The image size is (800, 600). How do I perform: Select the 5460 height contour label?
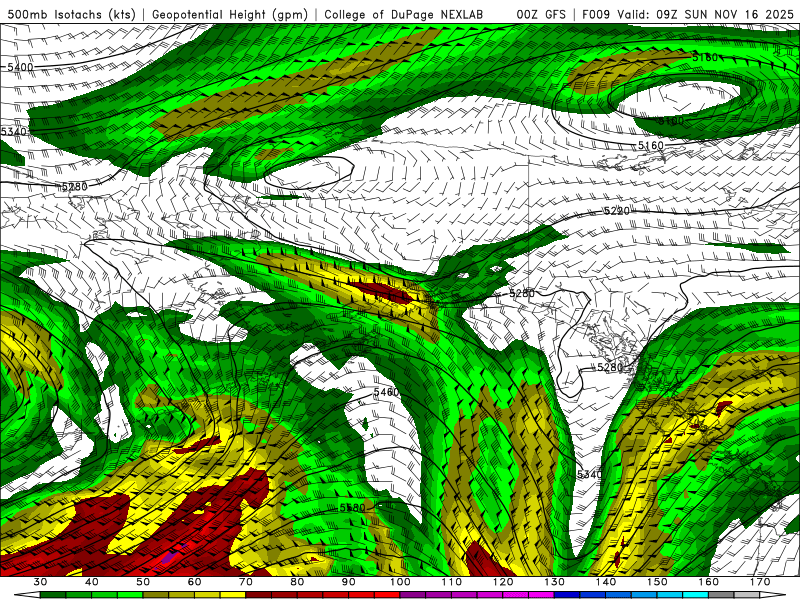[386, 392]
